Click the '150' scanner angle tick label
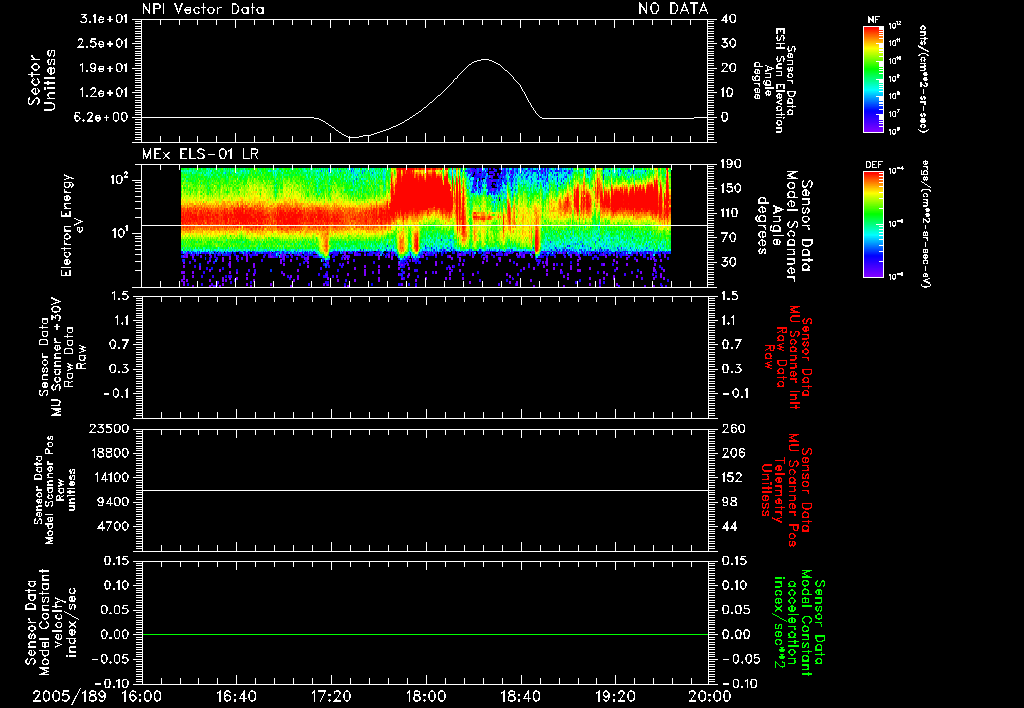Screen dimensions: 1024x708 tap(731, 188)
